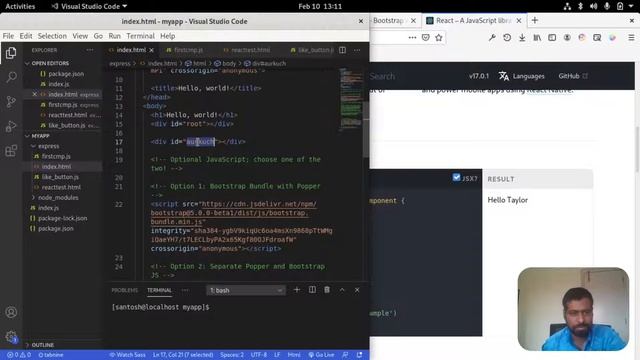The height and width of the screenshot is (360, 640).
Task: Open Firefox page actions ellipsis
Action: pos(412,38)
